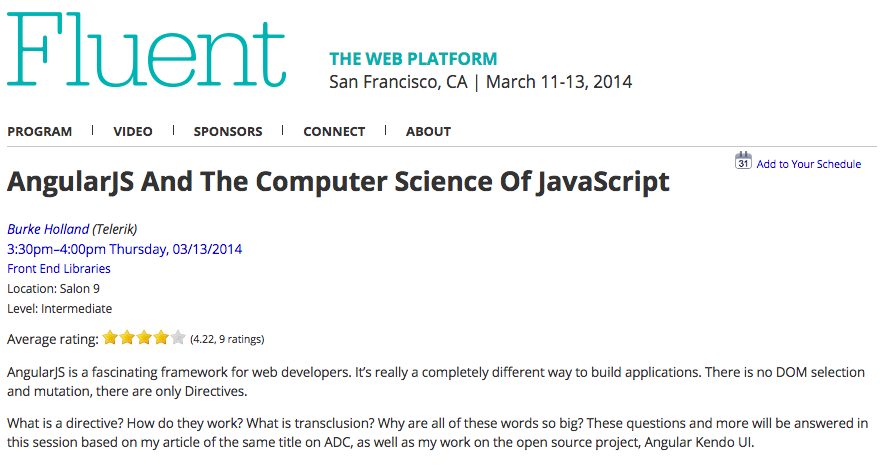Click the 3:30pm–4:00pm Thursday time link
The image size is (880, 469).
[x=124, y=249]
